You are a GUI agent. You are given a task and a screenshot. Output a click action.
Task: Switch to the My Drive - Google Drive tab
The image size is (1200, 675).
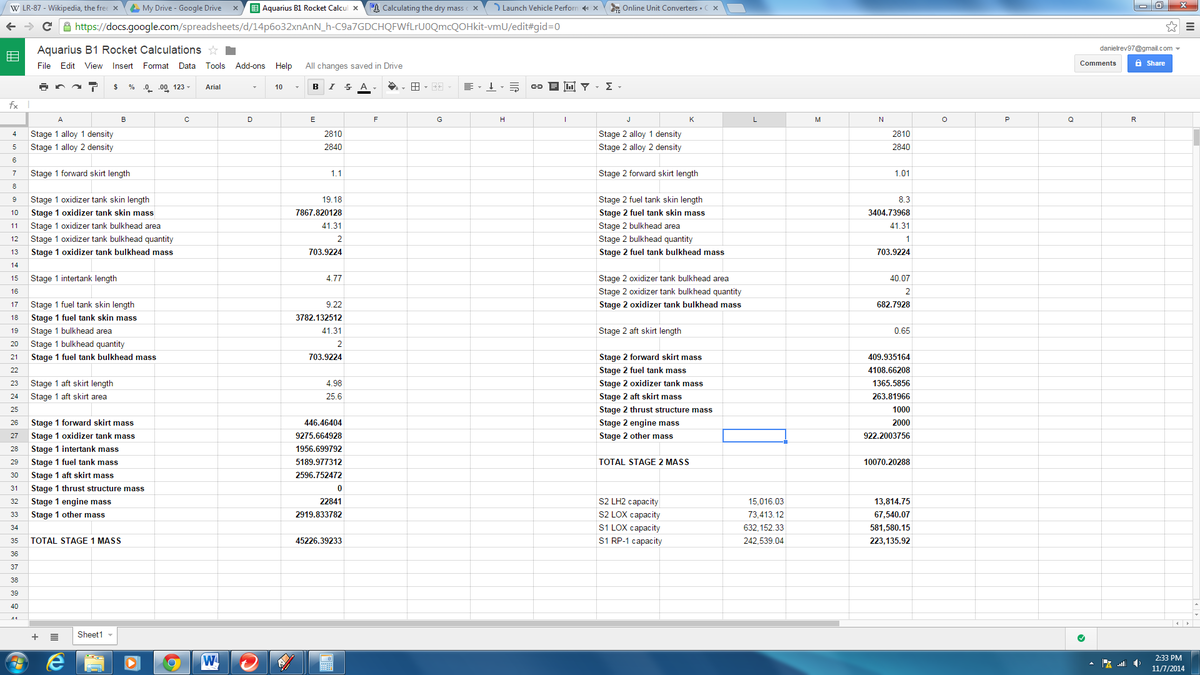tap(182, 8)
